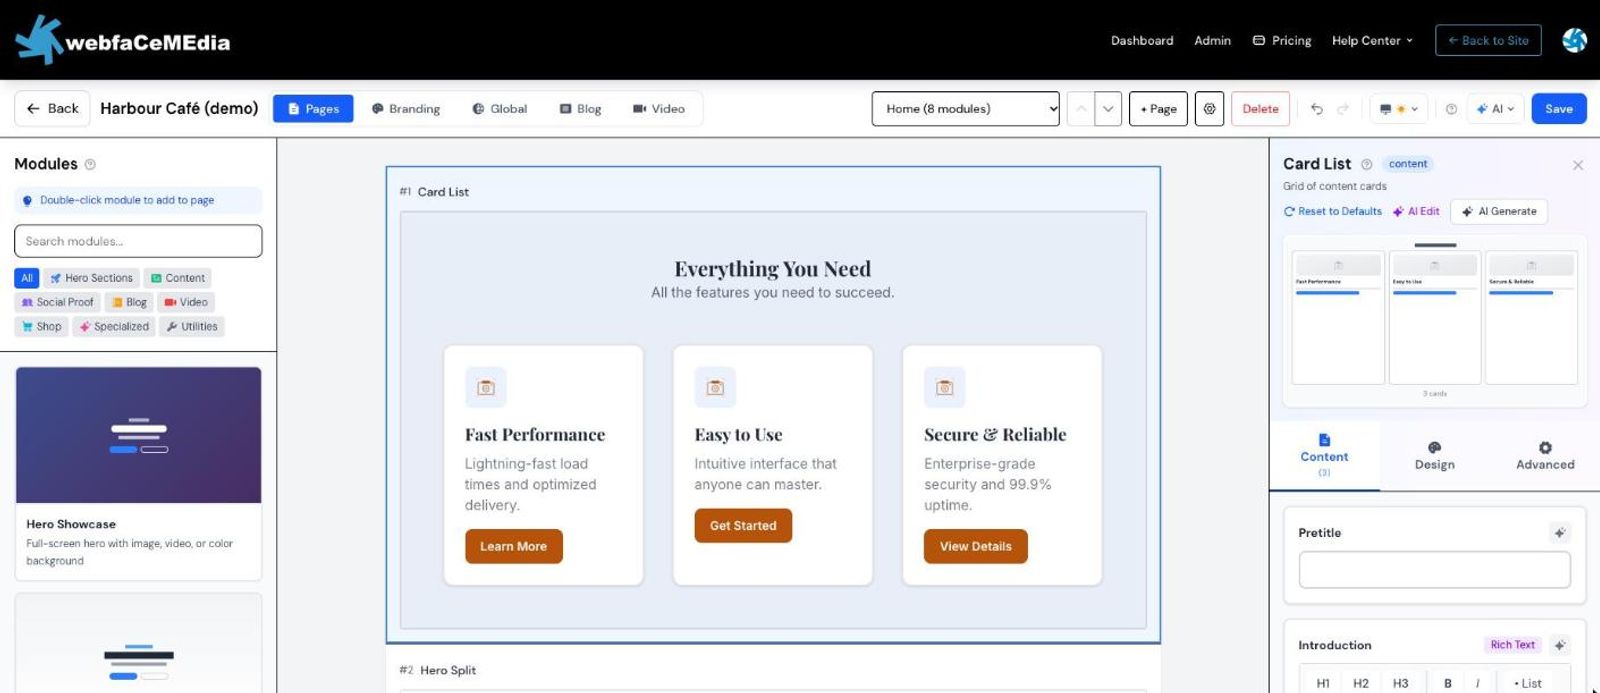Click the Learn More card button
Image resolution: width=1600 pixels, height=693 pixels.
coord(514,546)
